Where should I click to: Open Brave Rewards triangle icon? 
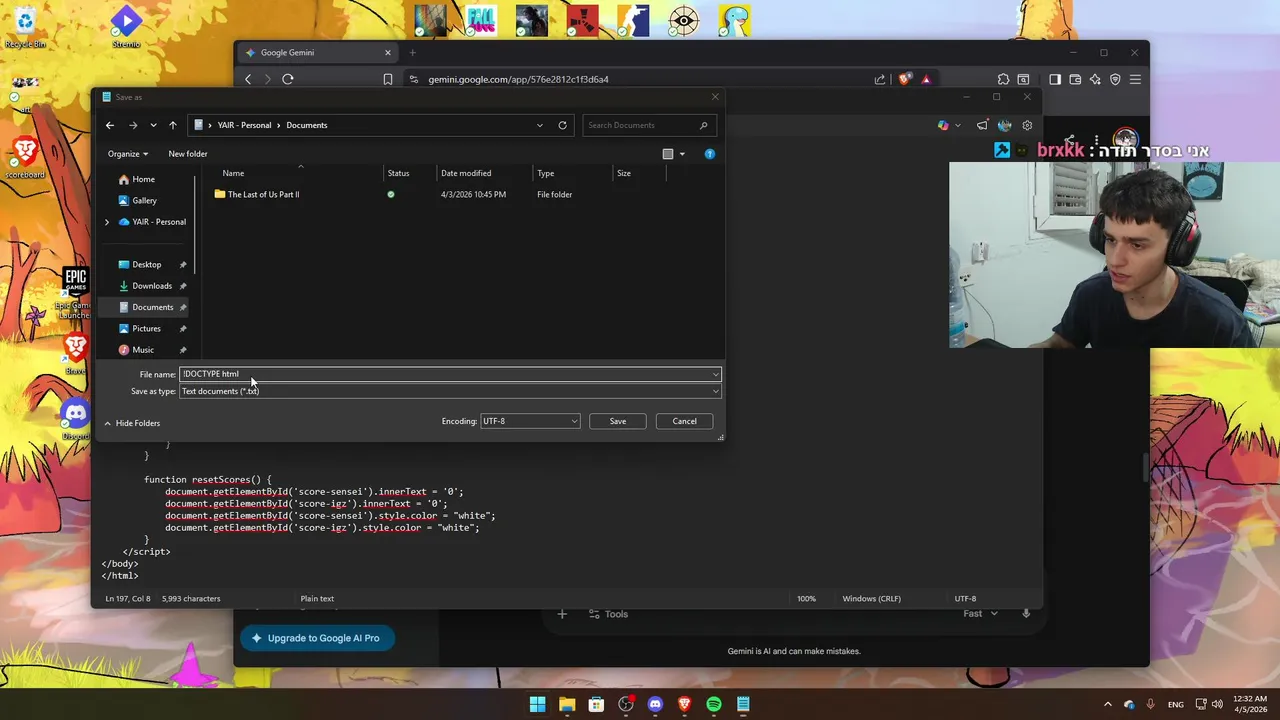point(926,79)
